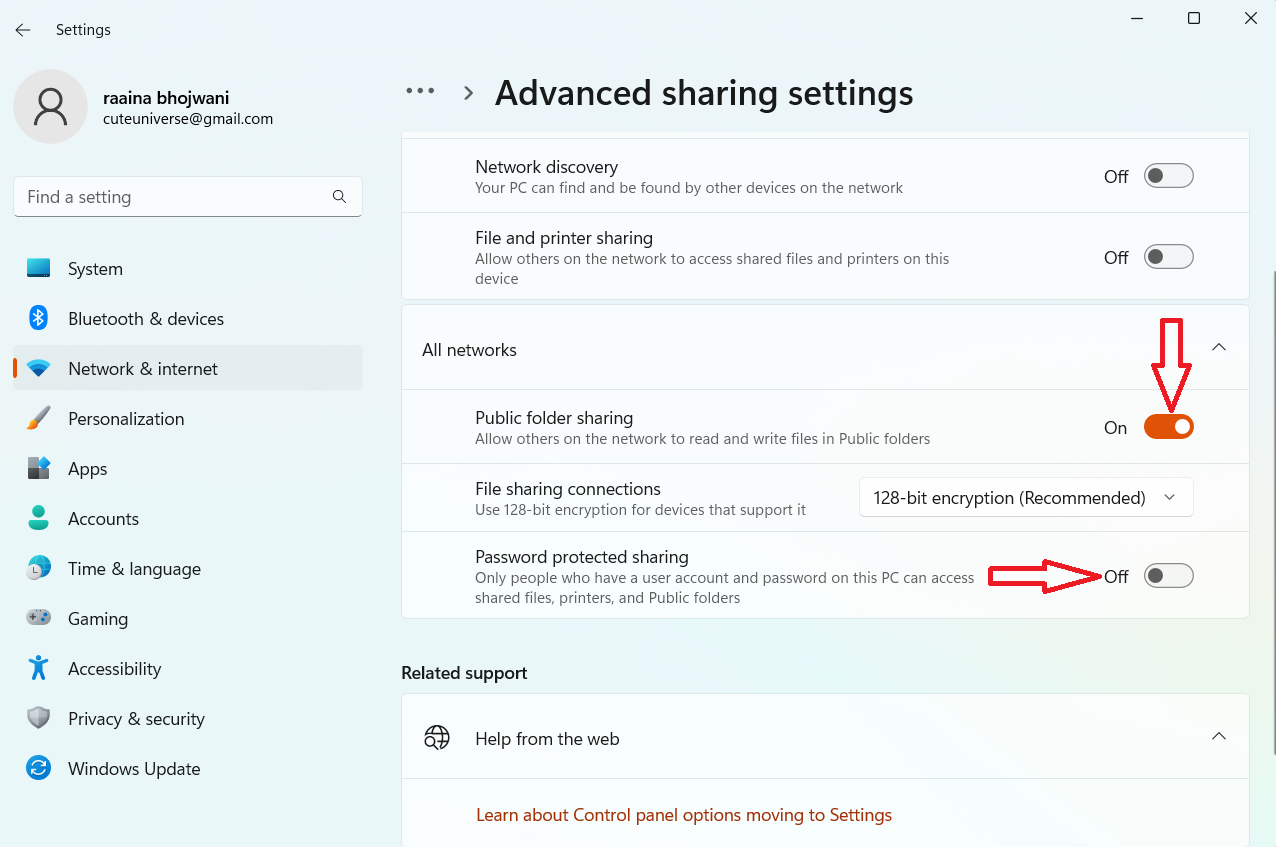This screenshot has height=847, width=1276.
Task: Click the Personalization paintbrush icon
Action: pos(39,418)
